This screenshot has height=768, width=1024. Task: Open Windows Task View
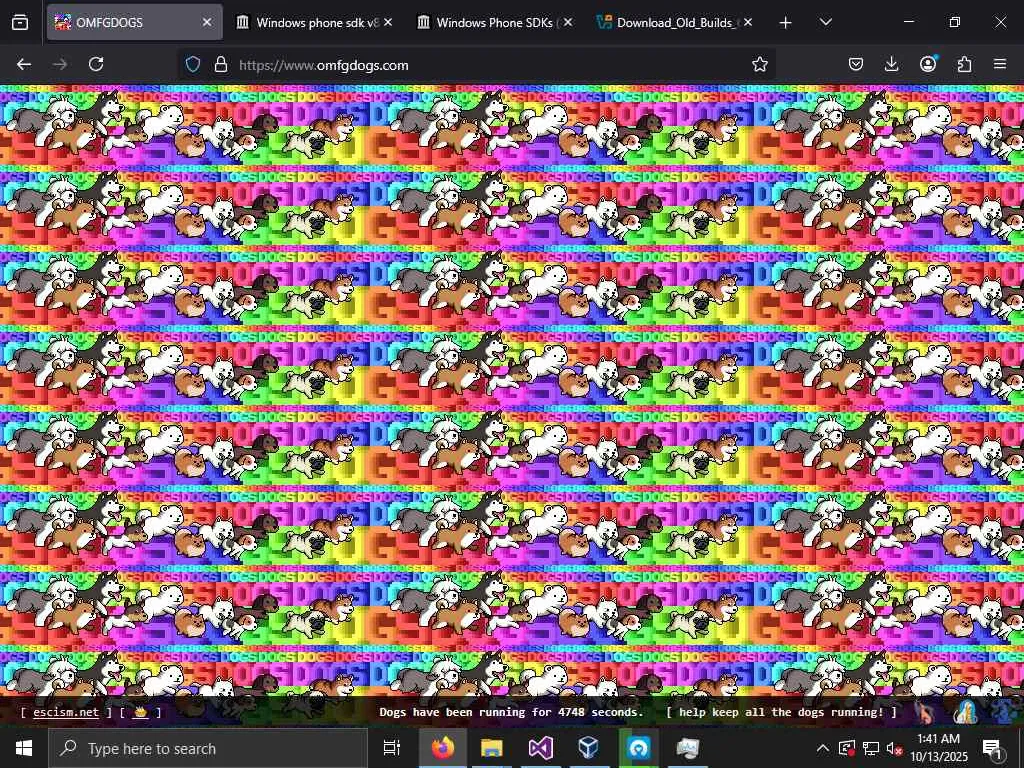(x=391, y=748)
